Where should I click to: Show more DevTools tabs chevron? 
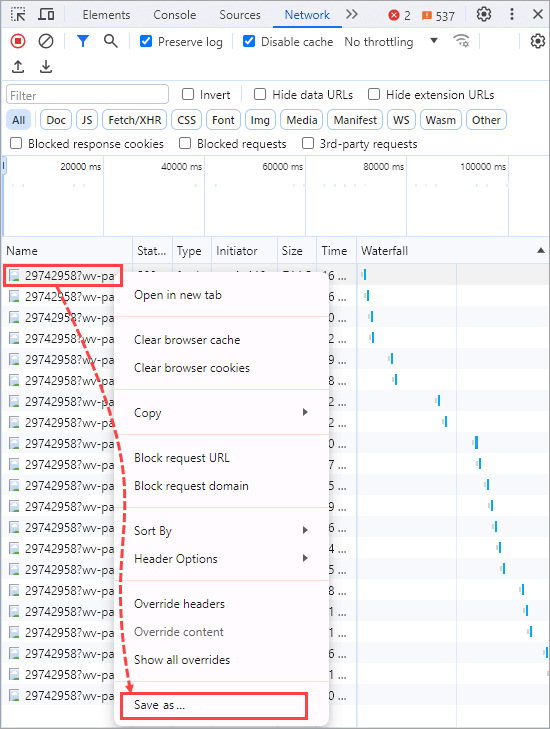click(x=352, y=14)
